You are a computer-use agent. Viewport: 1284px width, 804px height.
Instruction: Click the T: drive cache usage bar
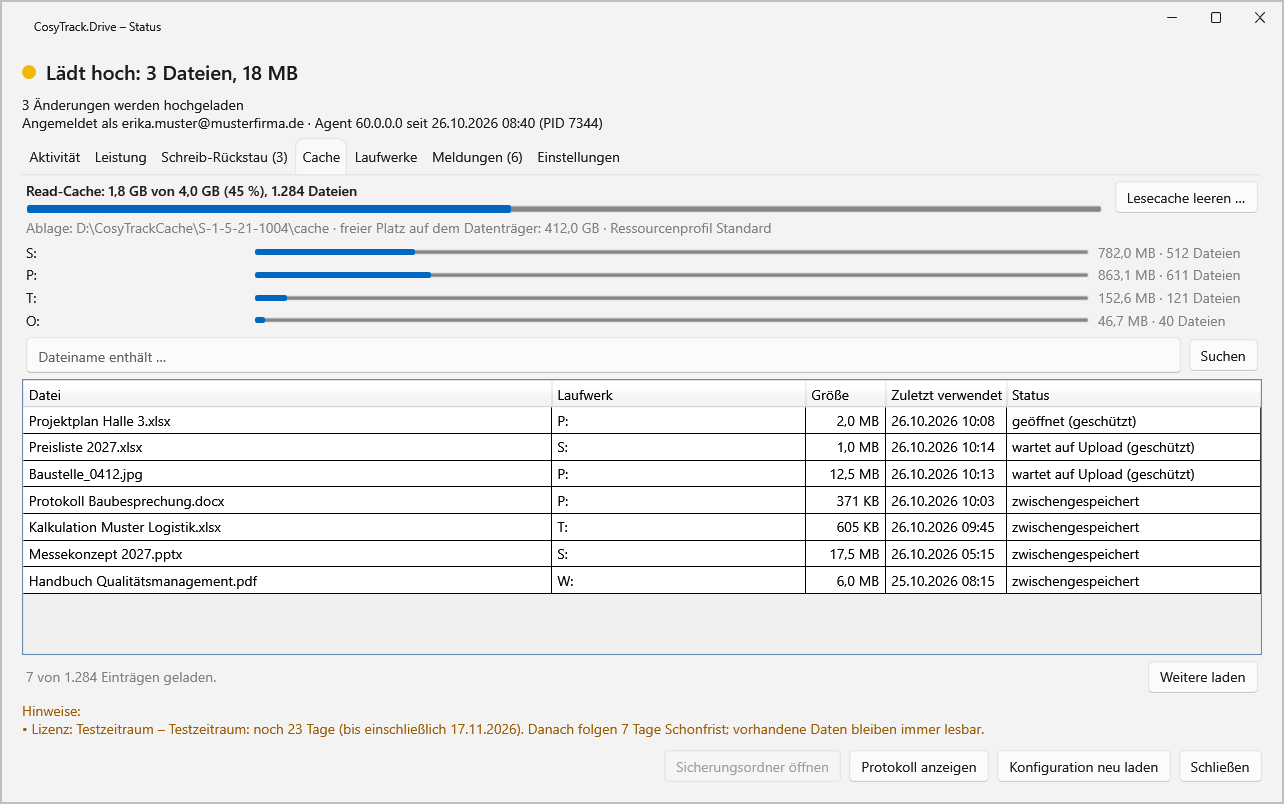tap(671, 297)
